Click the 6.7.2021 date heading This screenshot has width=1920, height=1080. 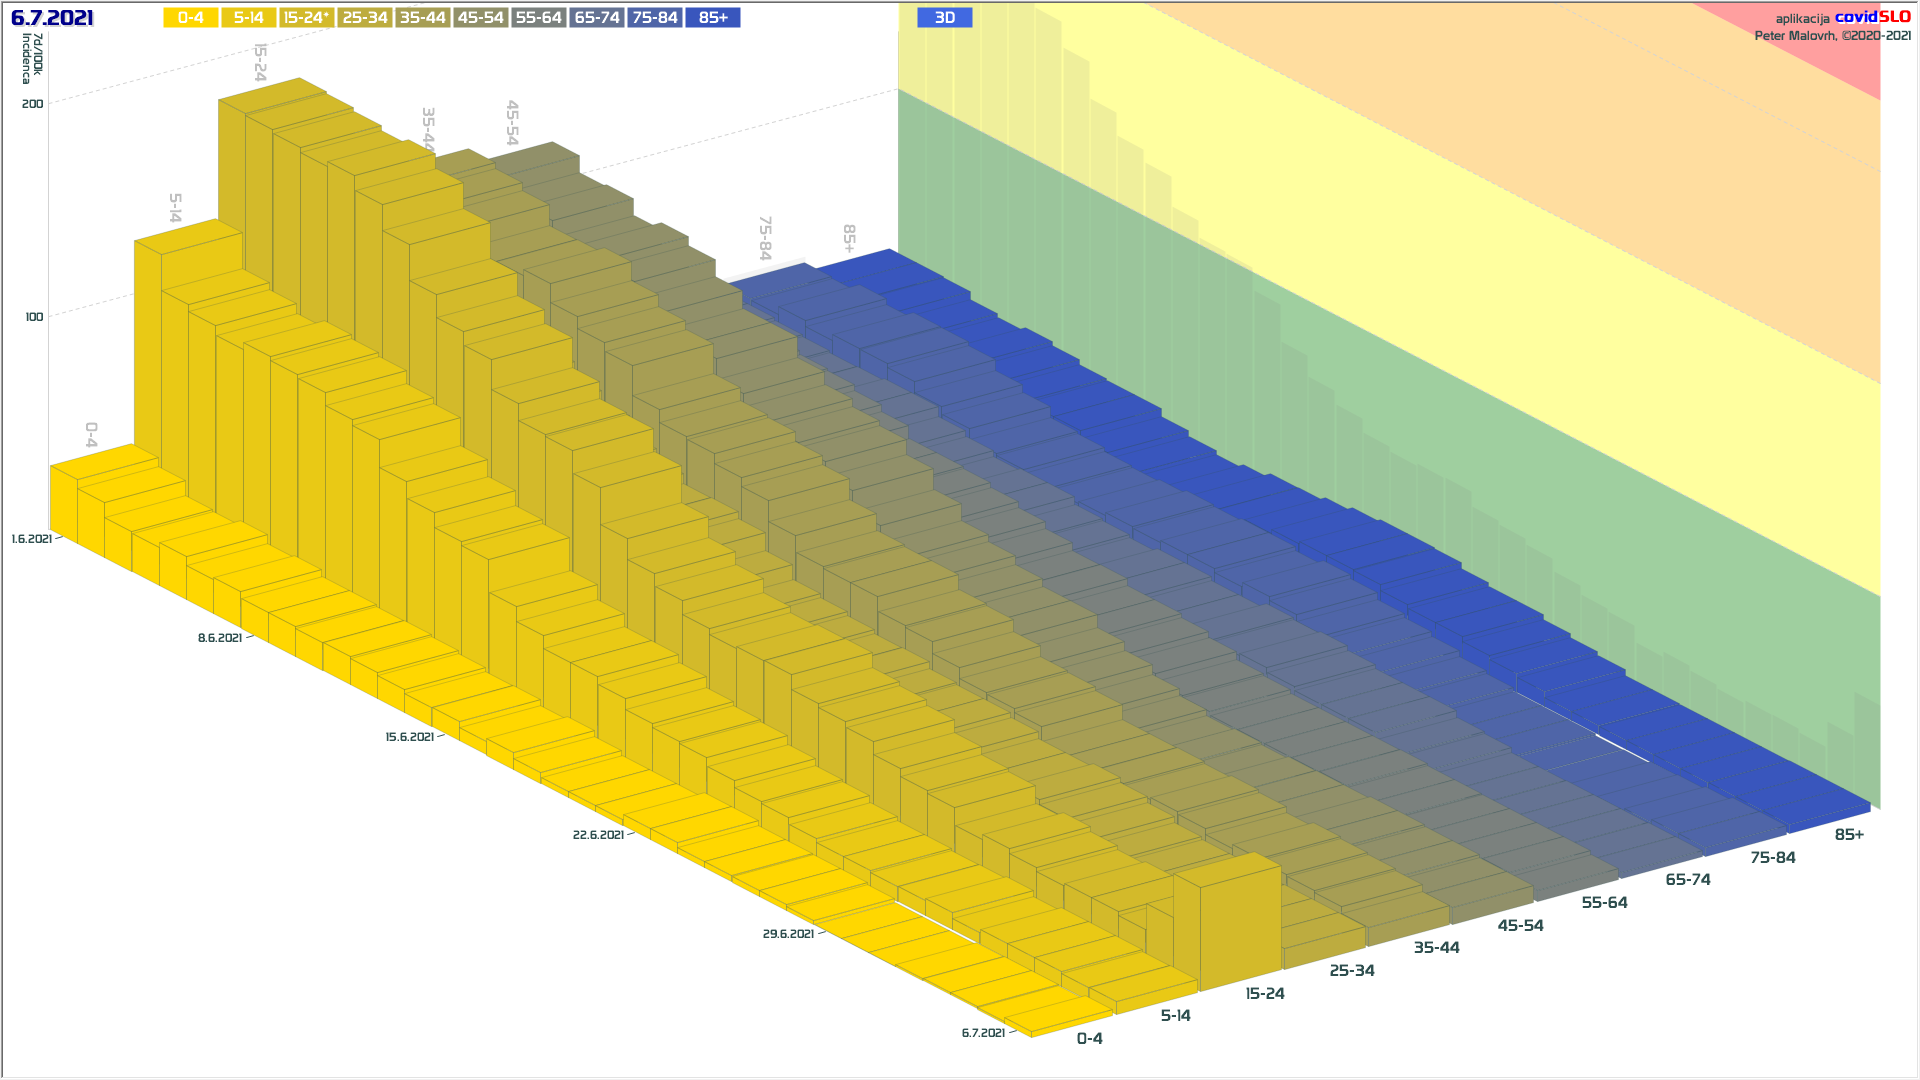click(52, 18)
